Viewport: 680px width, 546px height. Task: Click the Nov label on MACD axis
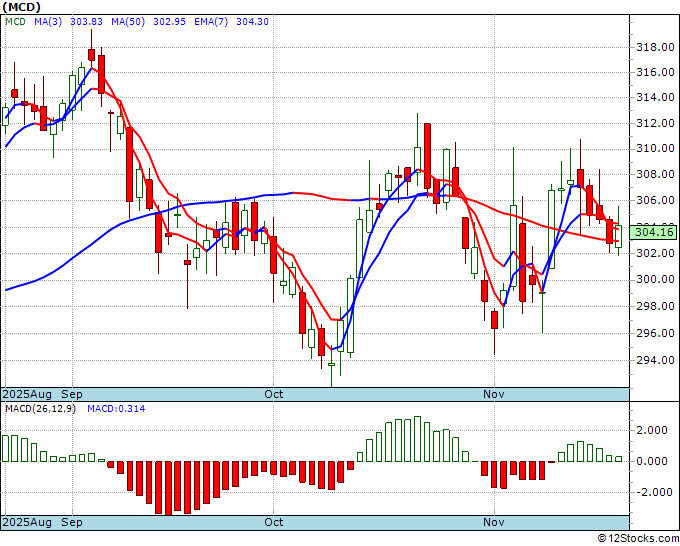pyautogui.click(x=494, y=522)
